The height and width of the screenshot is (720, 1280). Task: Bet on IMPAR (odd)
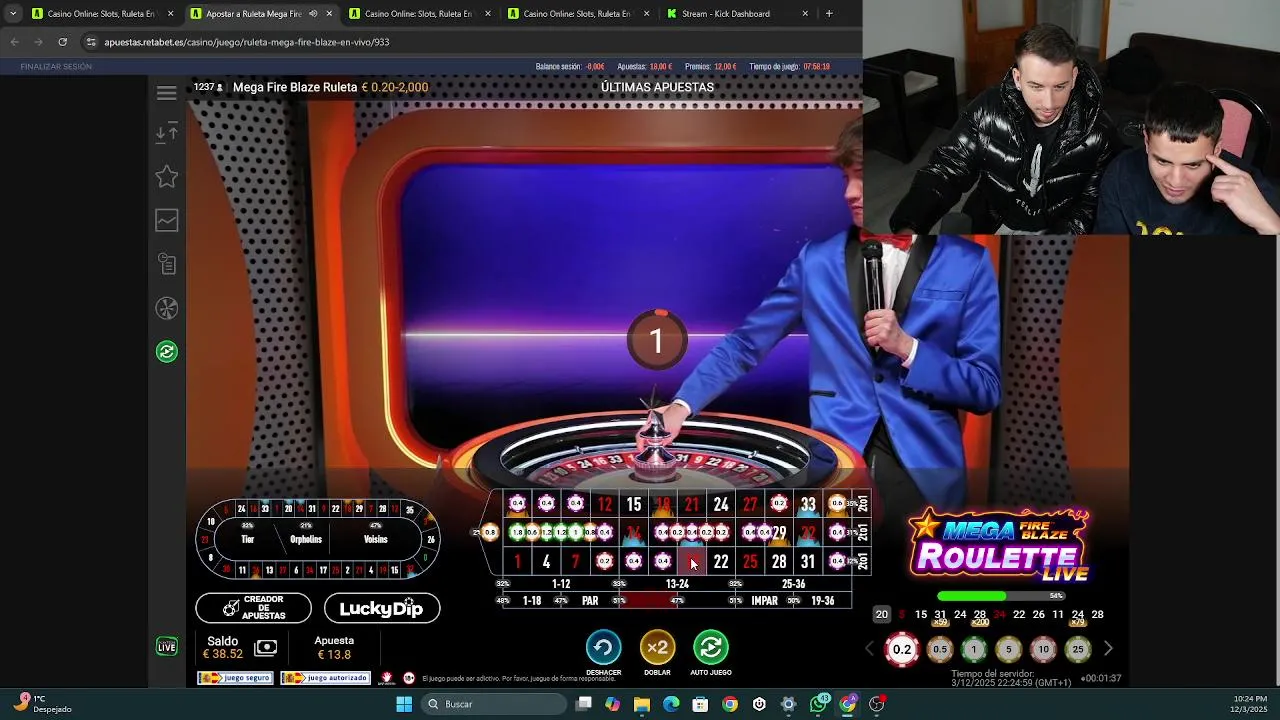point(764,601)
